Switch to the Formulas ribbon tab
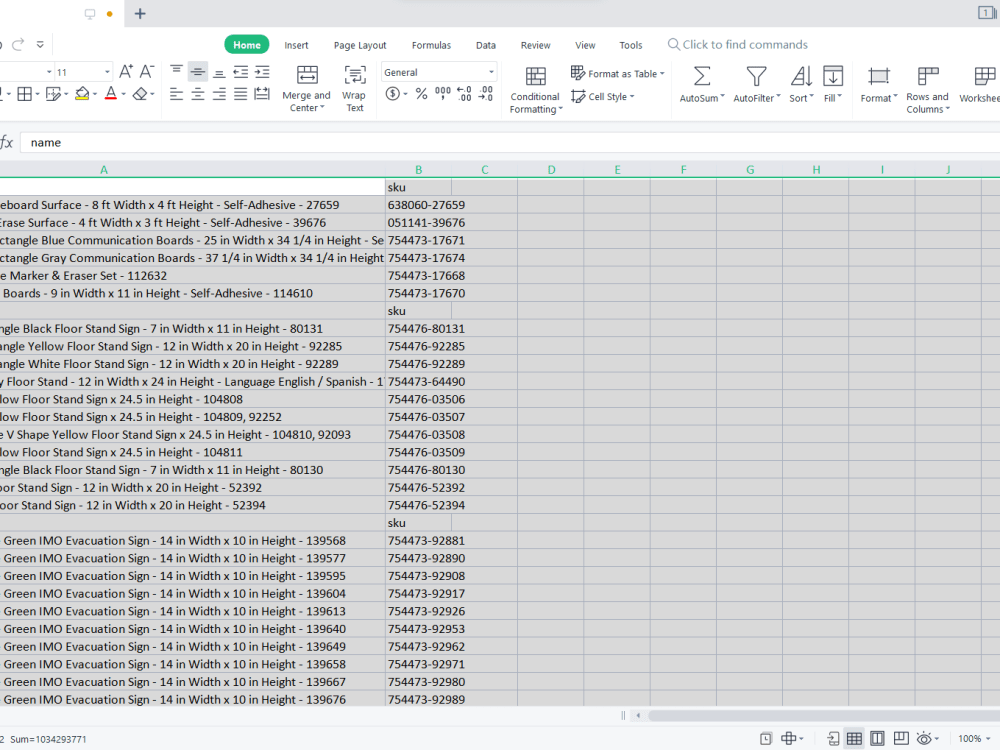The height and width of the screenshot is (750, 1000). click(431, 45)
